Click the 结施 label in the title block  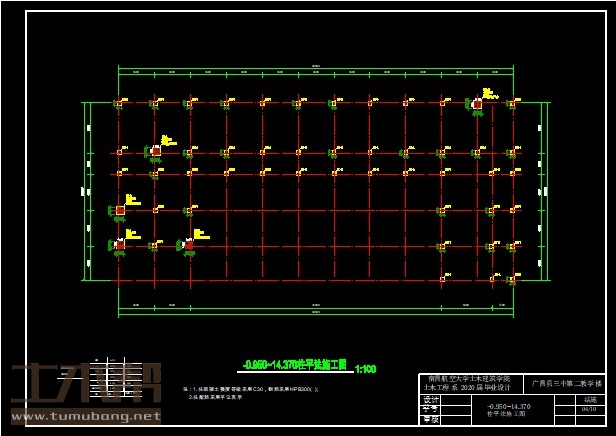tap(589, 399)
